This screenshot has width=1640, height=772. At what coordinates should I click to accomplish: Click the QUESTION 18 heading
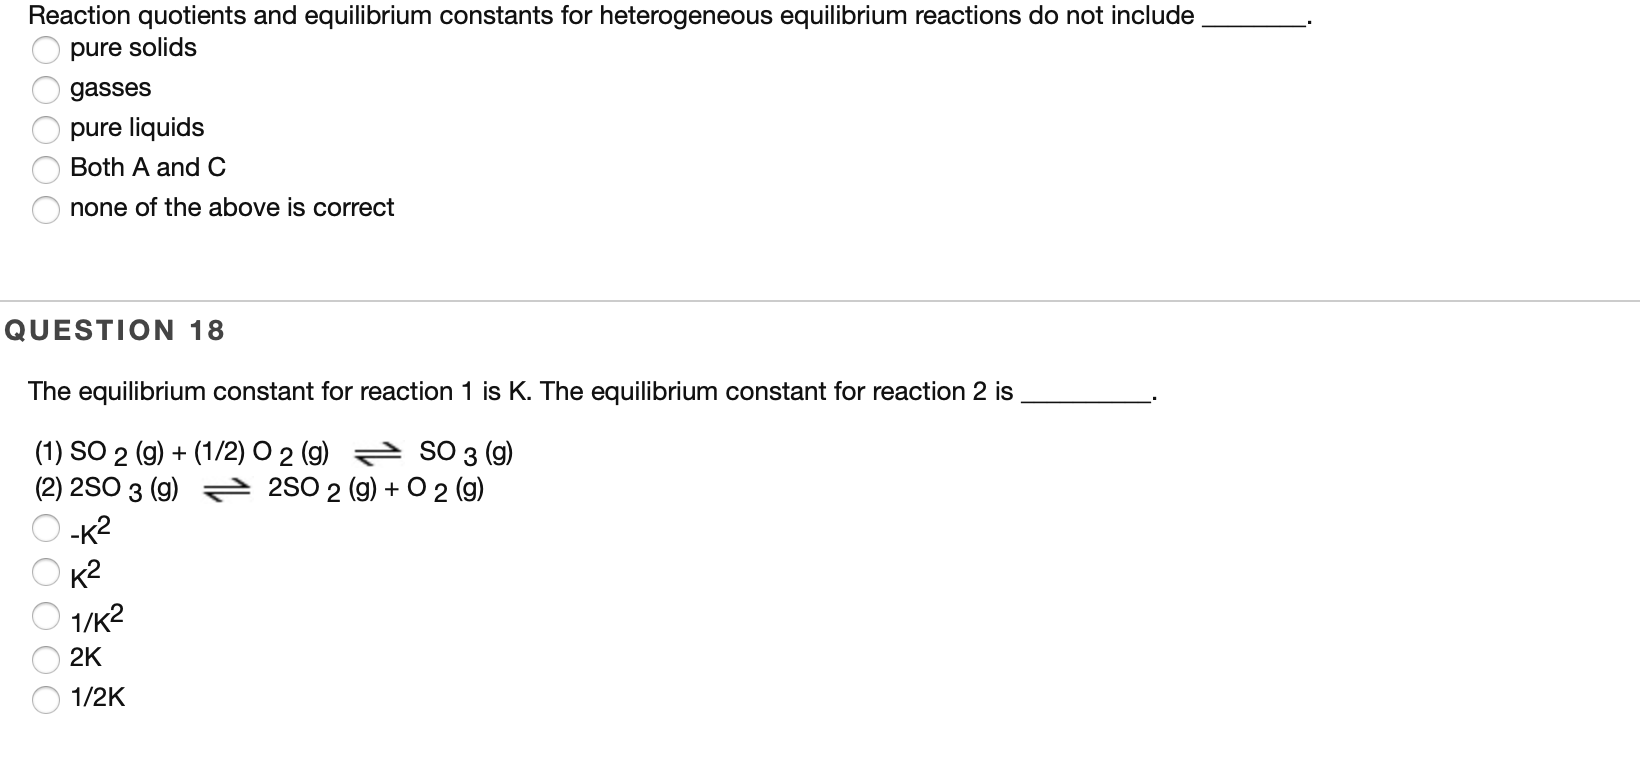pyautogui.click(x=112, y=330)
